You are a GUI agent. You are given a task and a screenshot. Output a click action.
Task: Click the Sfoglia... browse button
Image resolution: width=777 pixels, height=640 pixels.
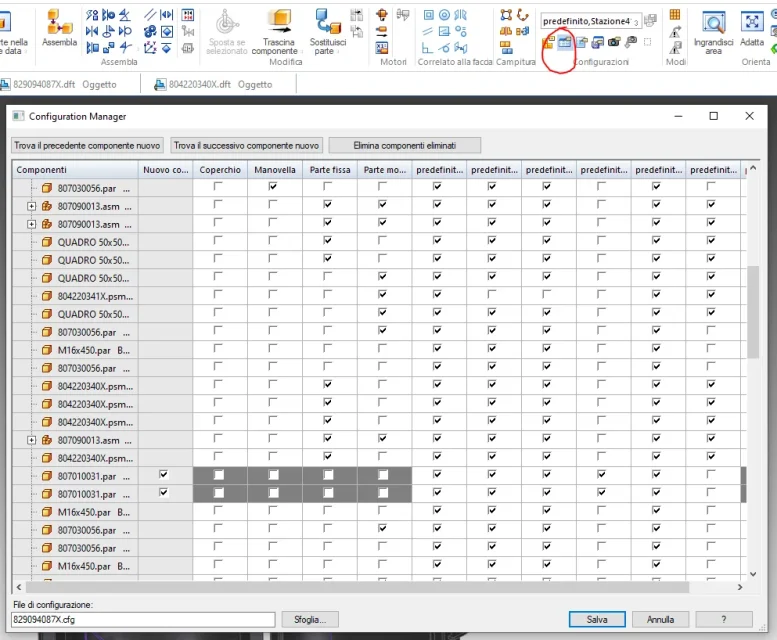pyautogui.click(x=310, y=619)
